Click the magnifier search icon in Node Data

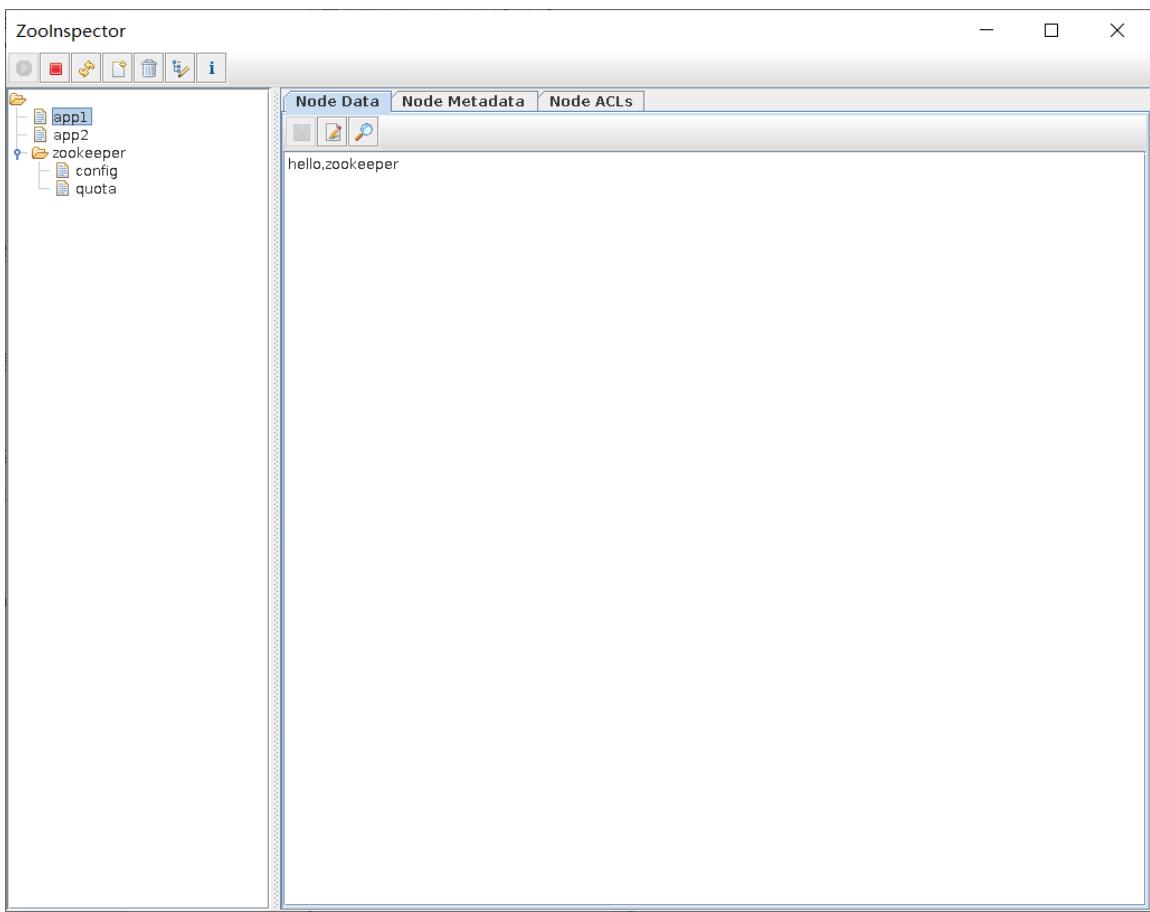364,132
